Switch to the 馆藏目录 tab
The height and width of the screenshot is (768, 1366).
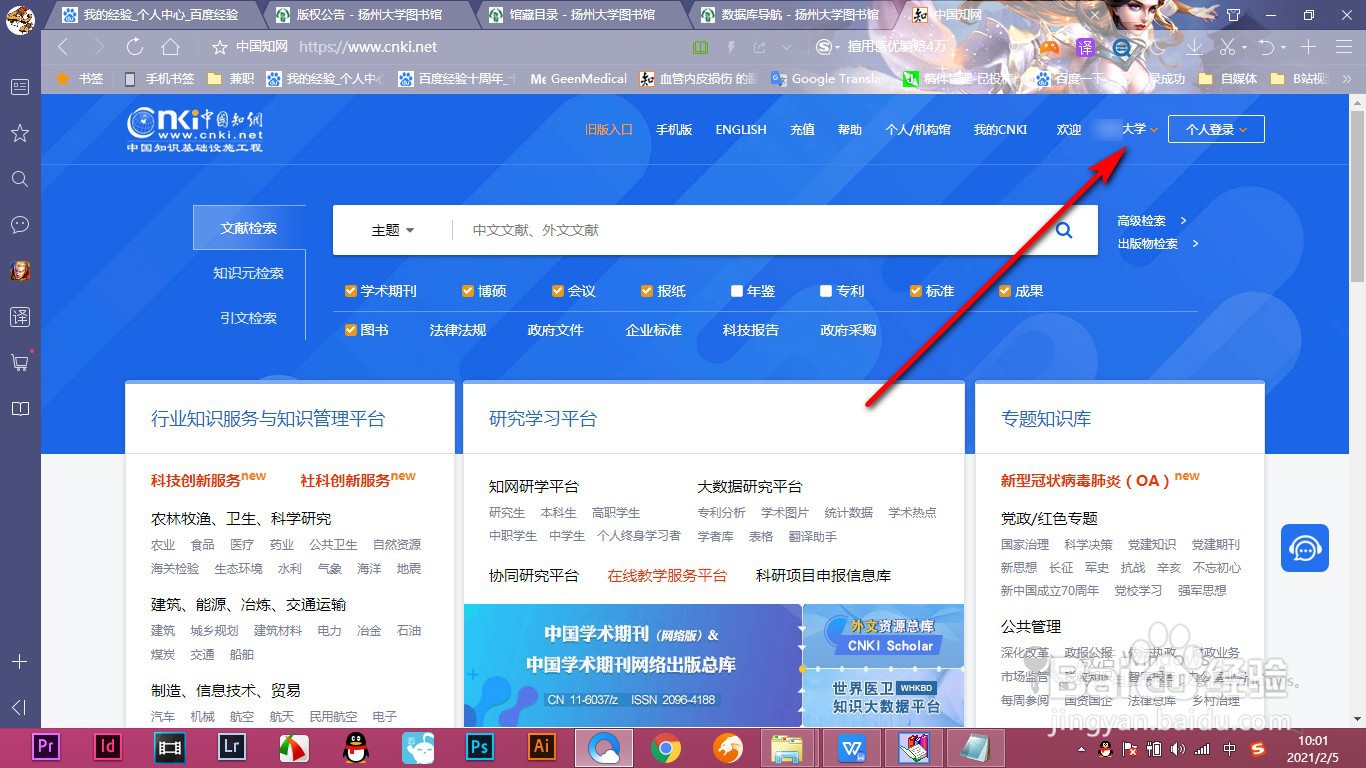[582, 15]
